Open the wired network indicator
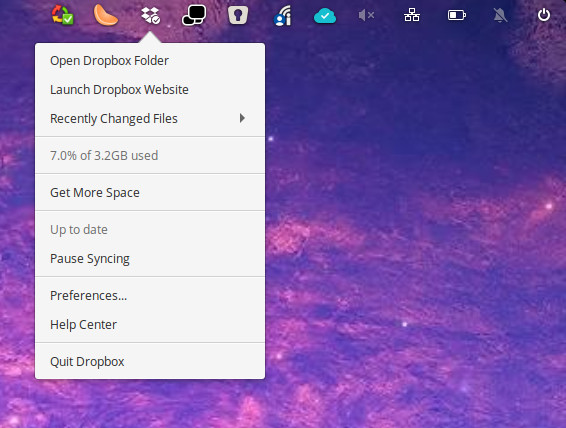 point(412,15)
